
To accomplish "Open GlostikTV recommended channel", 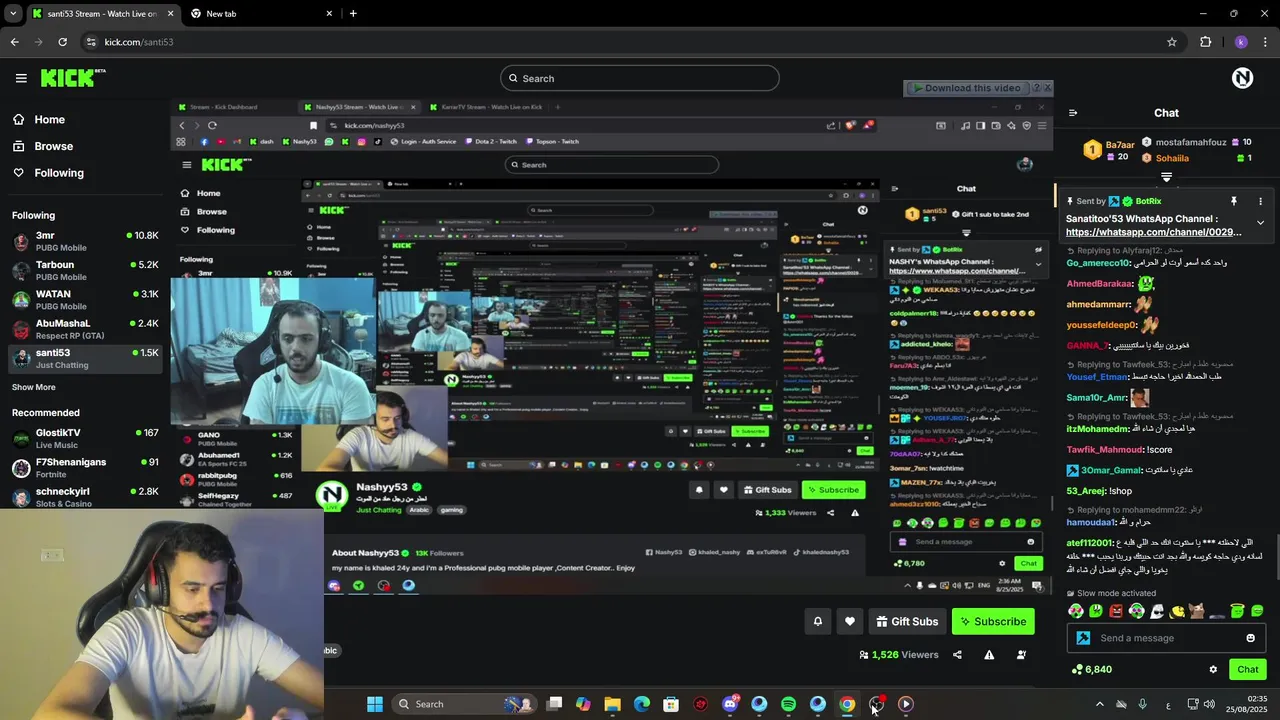I will click(x=85, y=438).
